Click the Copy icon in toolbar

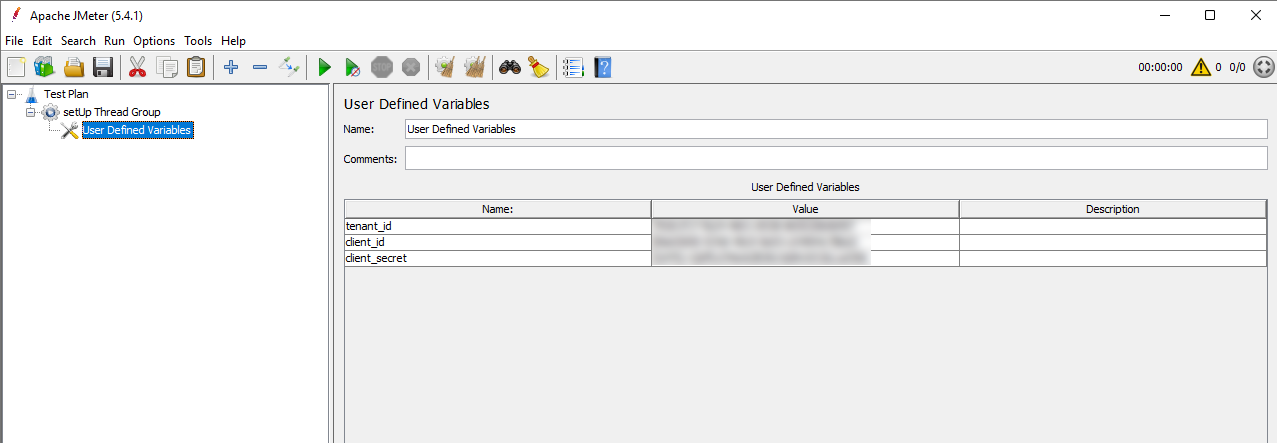point(167,67)
